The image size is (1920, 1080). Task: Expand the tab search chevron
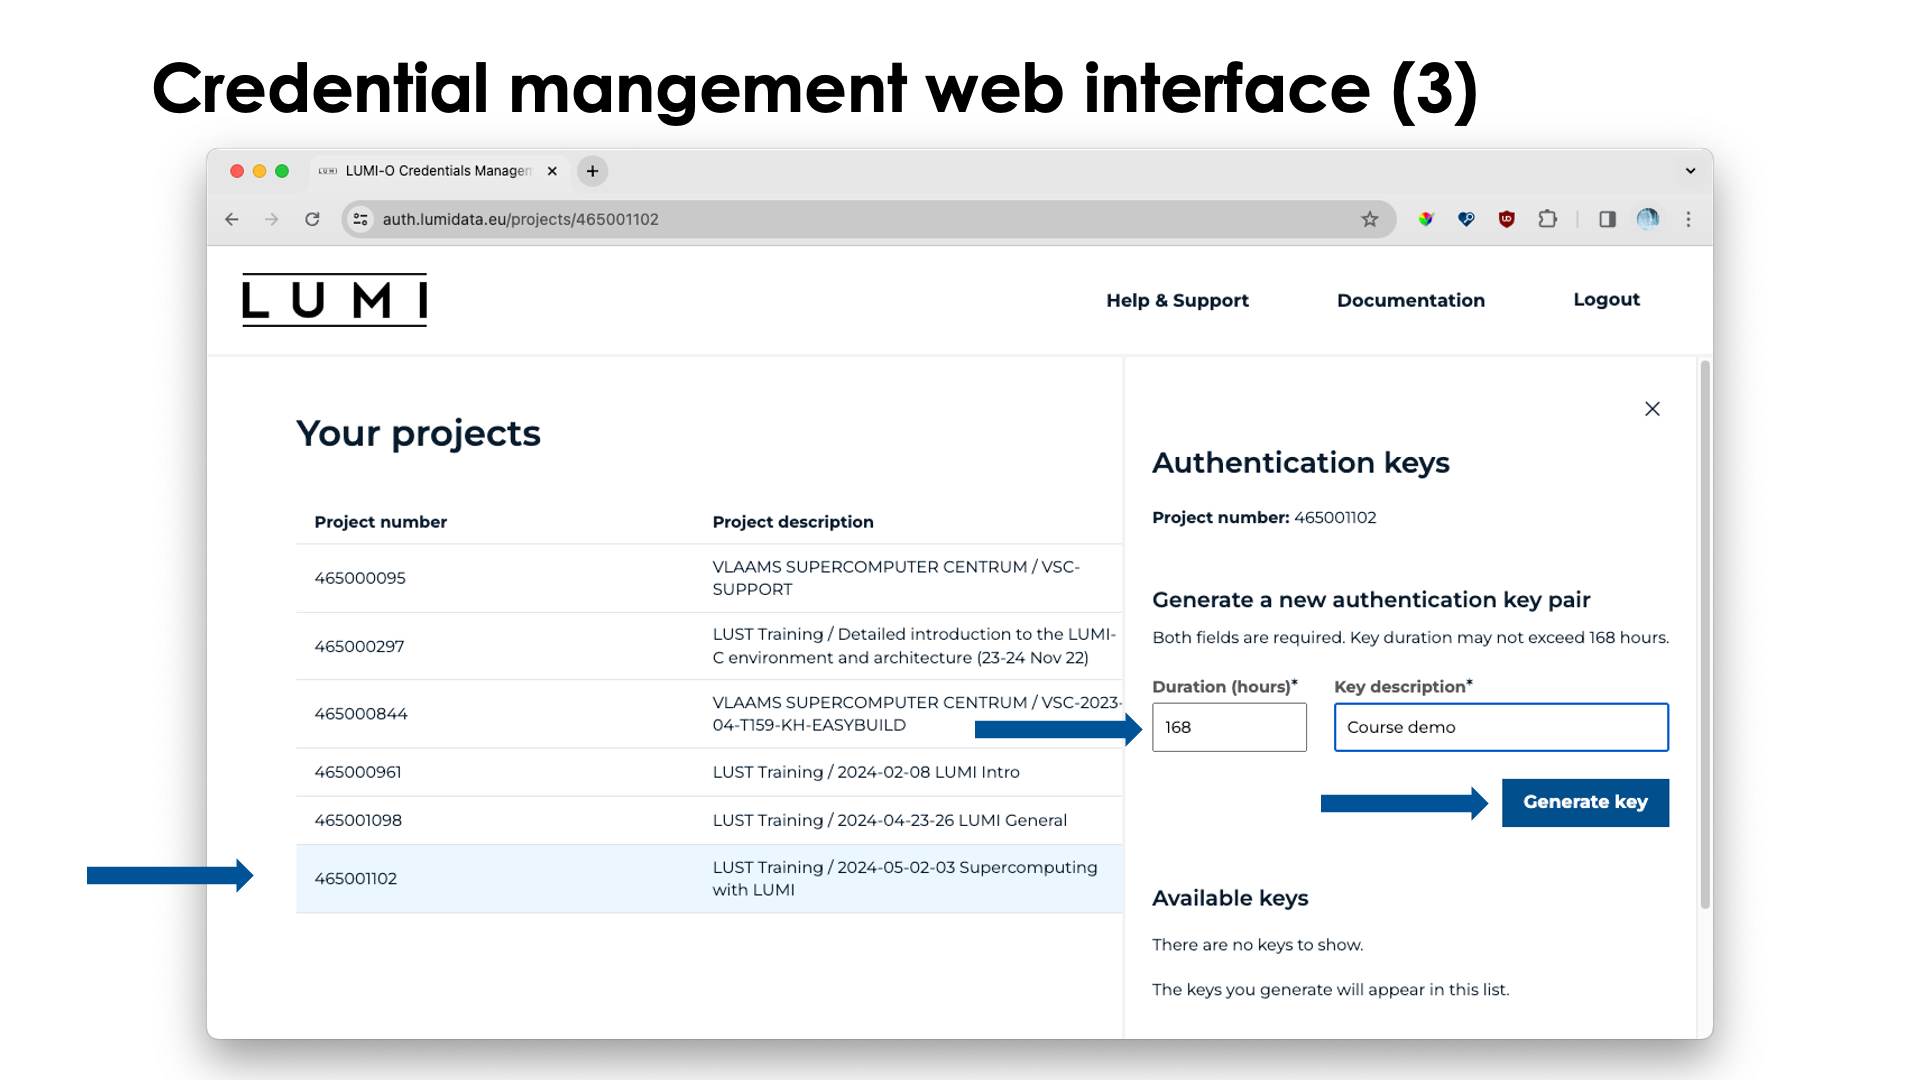point(1690,171)
